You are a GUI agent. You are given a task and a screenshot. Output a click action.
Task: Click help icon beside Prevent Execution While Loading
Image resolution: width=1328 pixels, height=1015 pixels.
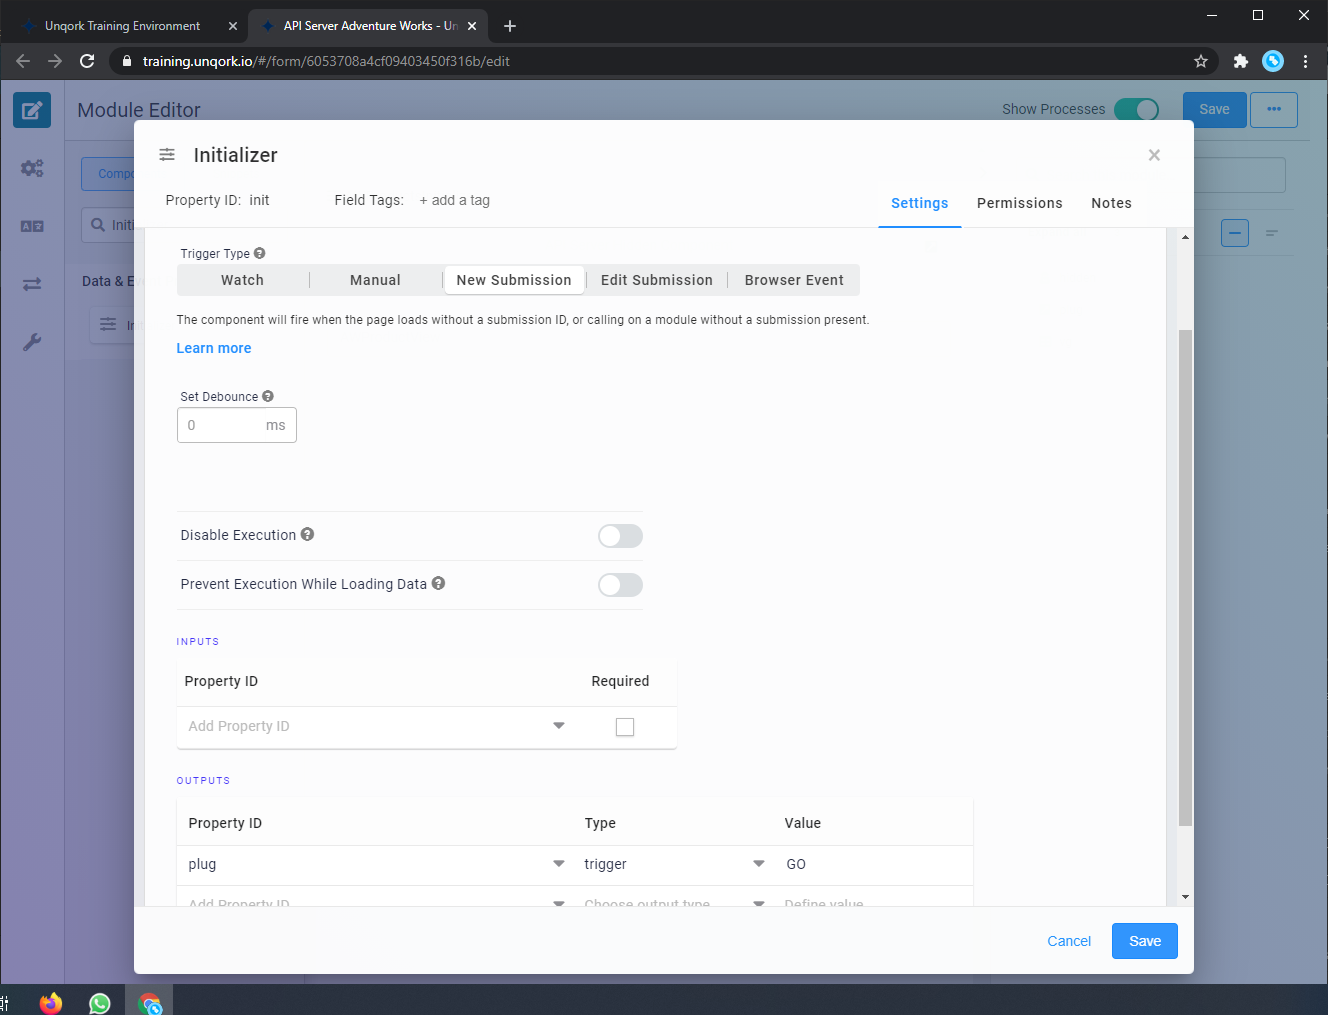pos(438,584)
